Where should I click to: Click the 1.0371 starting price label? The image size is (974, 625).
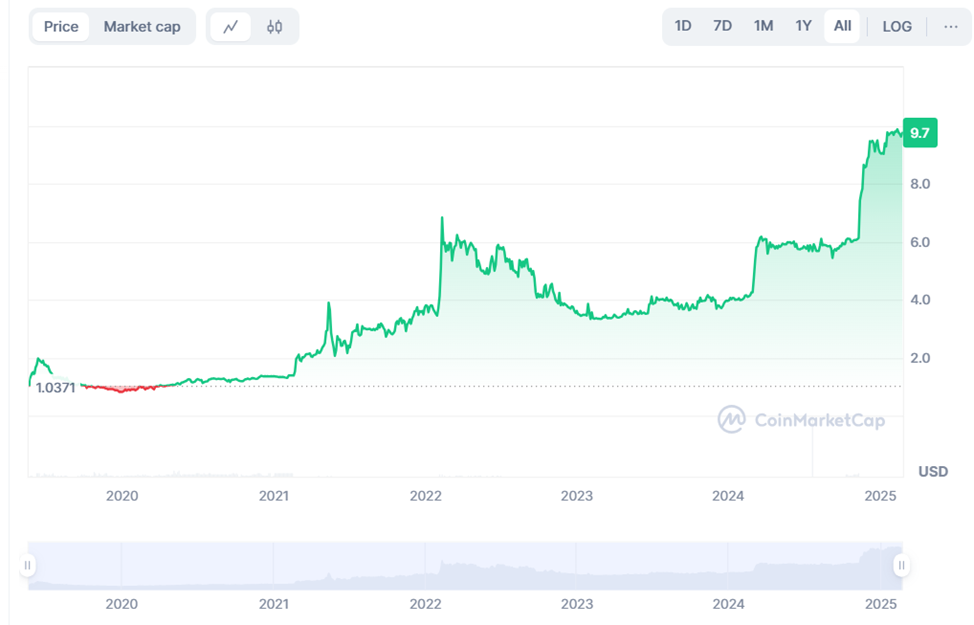[55, 387]
